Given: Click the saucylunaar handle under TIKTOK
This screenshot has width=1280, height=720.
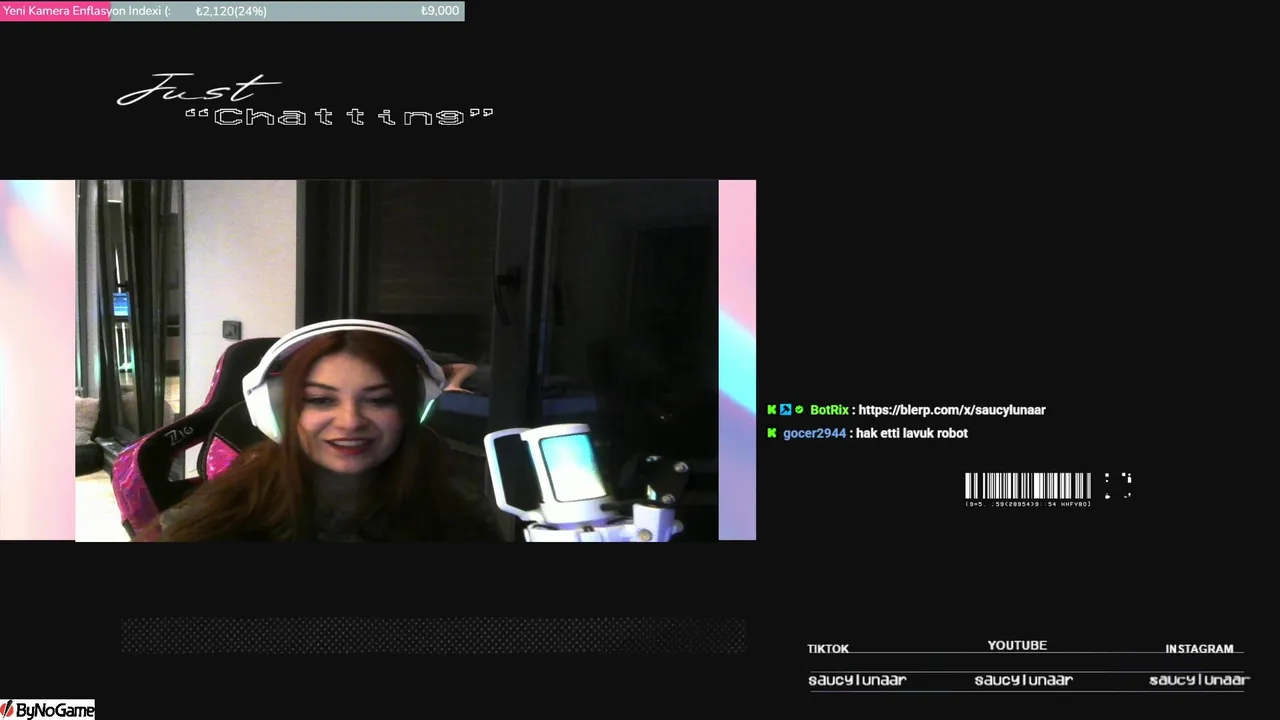Looking at the screenshot, I should (857, 680).
